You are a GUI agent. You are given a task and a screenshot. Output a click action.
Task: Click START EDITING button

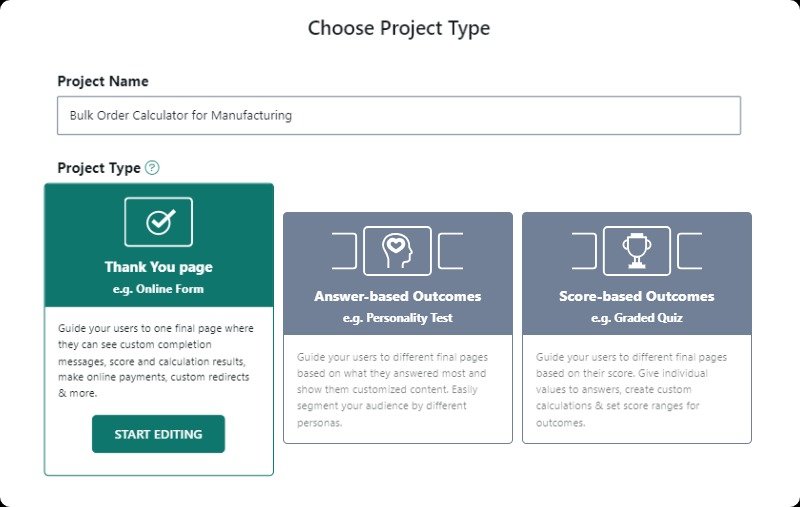click(x=158, y=434)
